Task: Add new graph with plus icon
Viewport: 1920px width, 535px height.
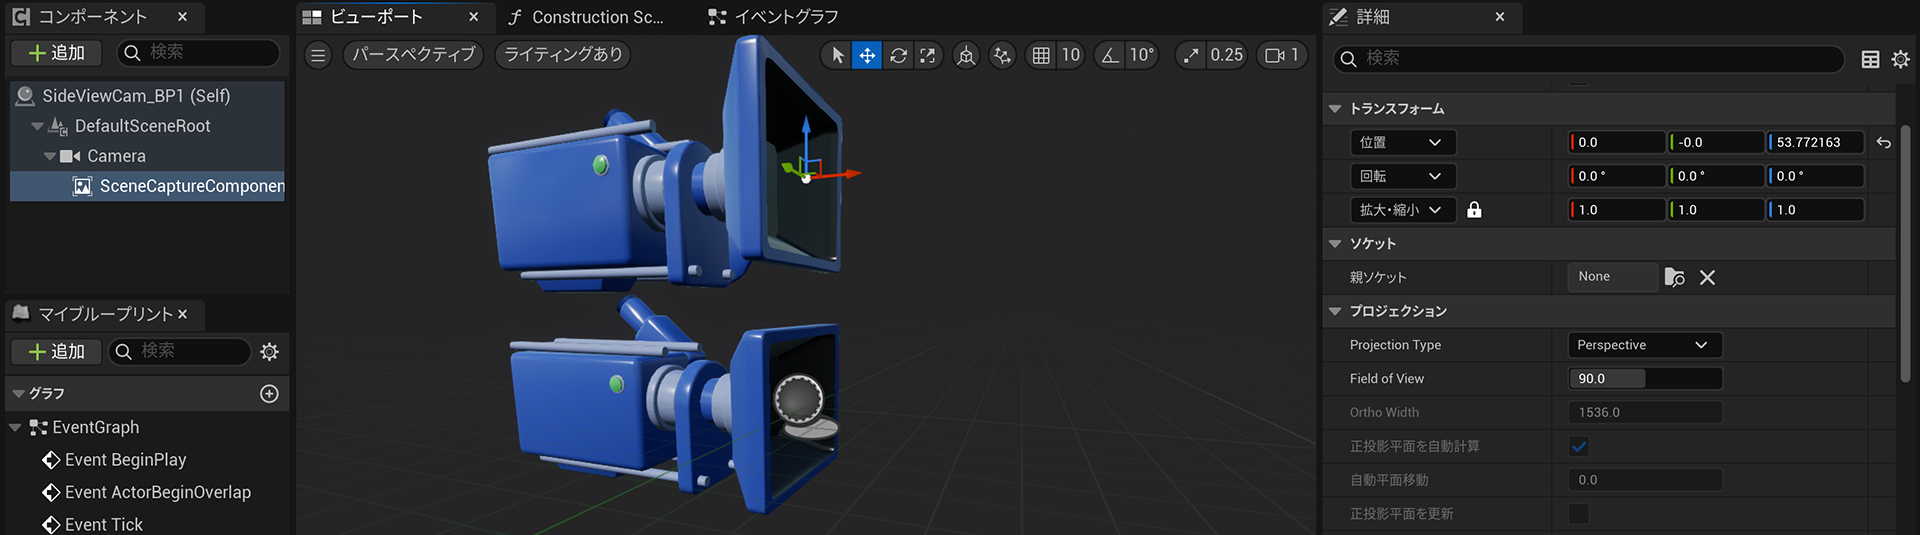Action: click(x=269, y=394)
